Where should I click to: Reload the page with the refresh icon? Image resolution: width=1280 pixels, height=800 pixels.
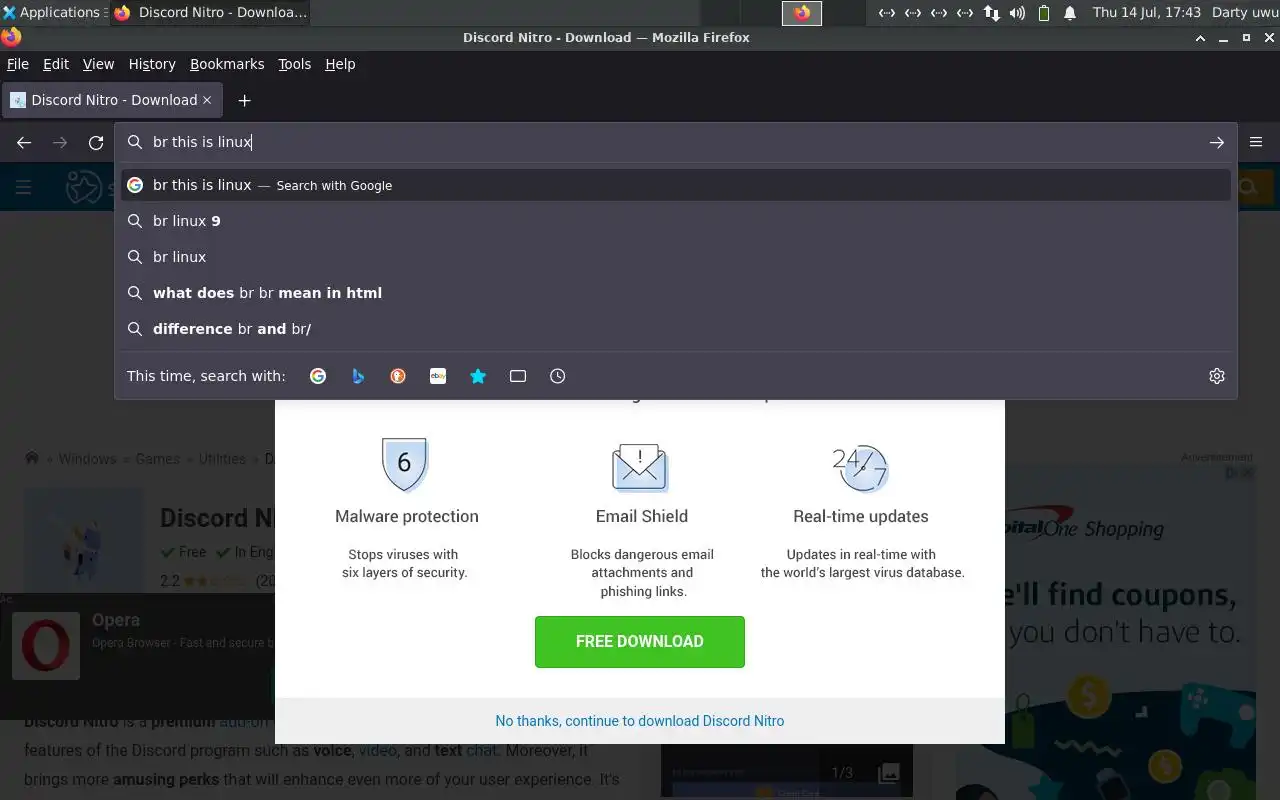click(96, 142)
